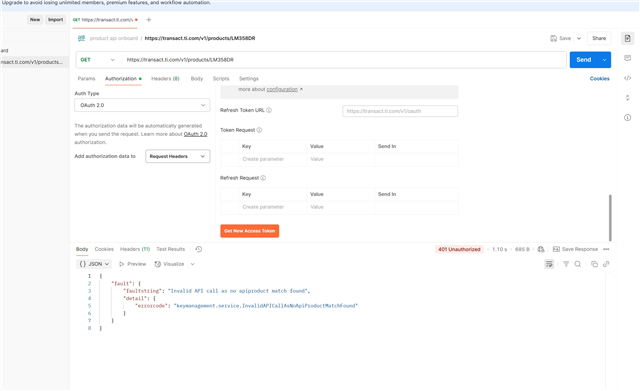The width and height of the screenshot is (640, 391).
Task: Open the request Settings tab
Action: pyautogui.click(x=249, y=78)
